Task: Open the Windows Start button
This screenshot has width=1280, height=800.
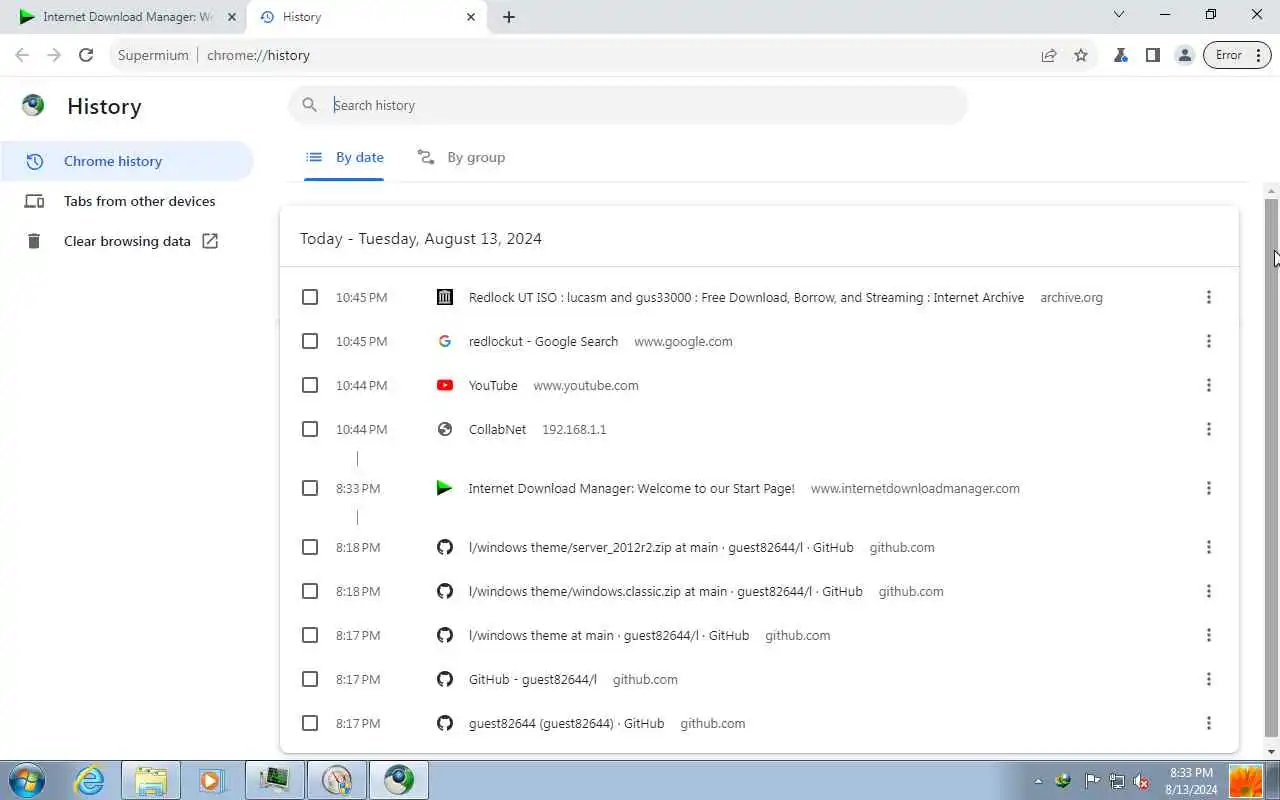Action: [x=26, y=780]
